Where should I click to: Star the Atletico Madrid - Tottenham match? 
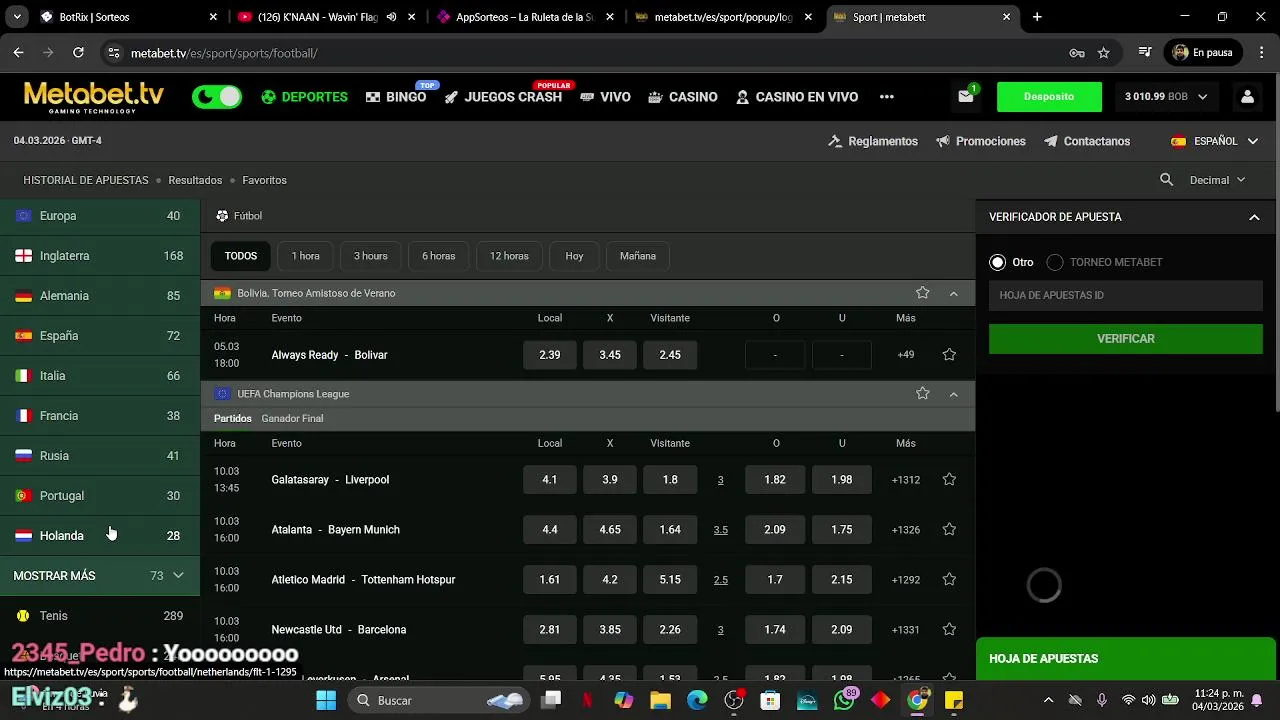click(949, 580)
